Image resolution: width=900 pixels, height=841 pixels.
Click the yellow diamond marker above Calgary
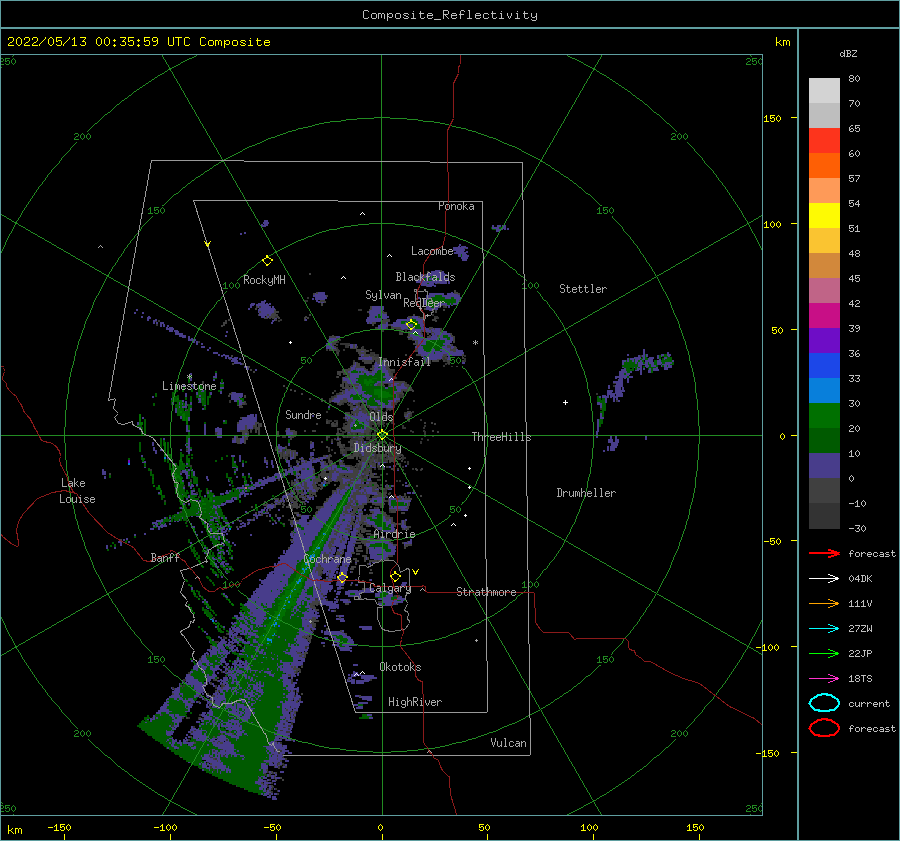point(395,576)
